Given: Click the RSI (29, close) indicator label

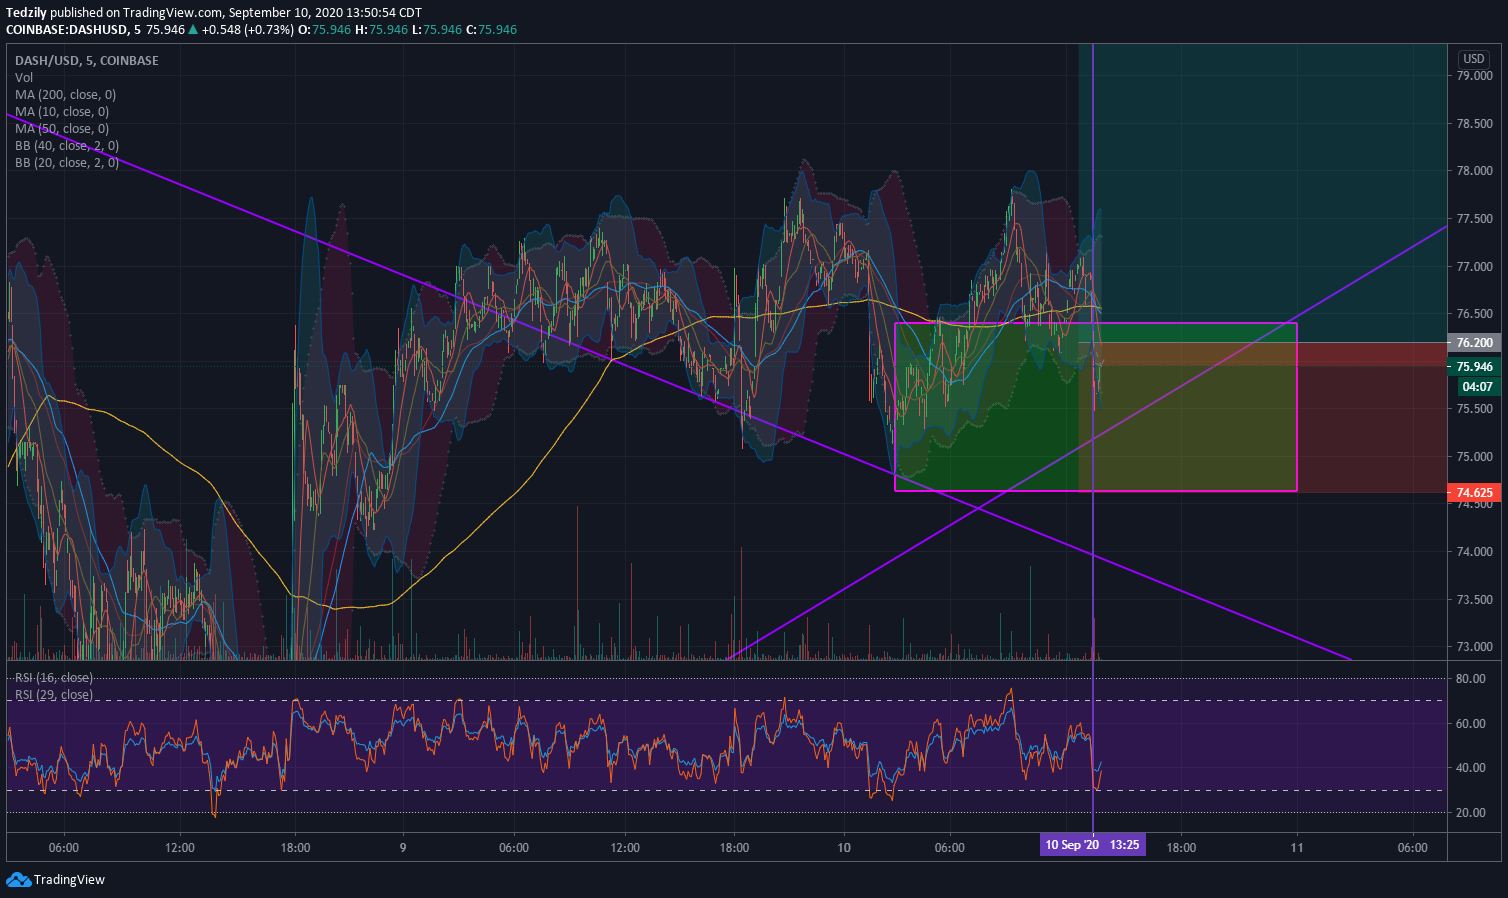Looking at the screenshot, I should pyautogui.click(x=54, y=695).
